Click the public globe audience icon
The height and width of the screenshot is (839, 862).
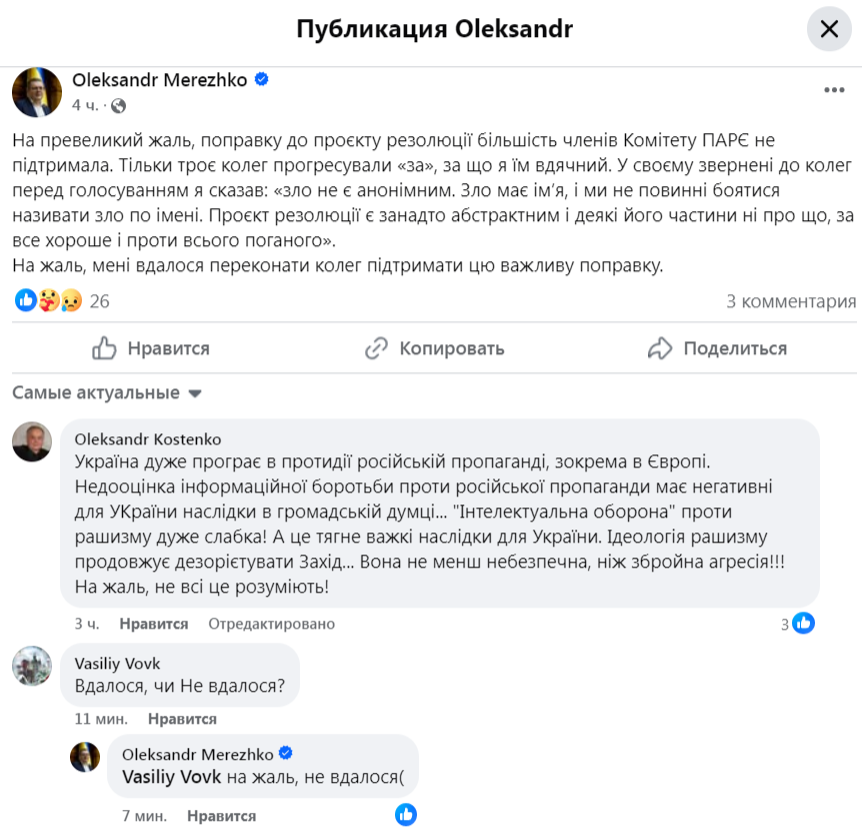point(118,105)
